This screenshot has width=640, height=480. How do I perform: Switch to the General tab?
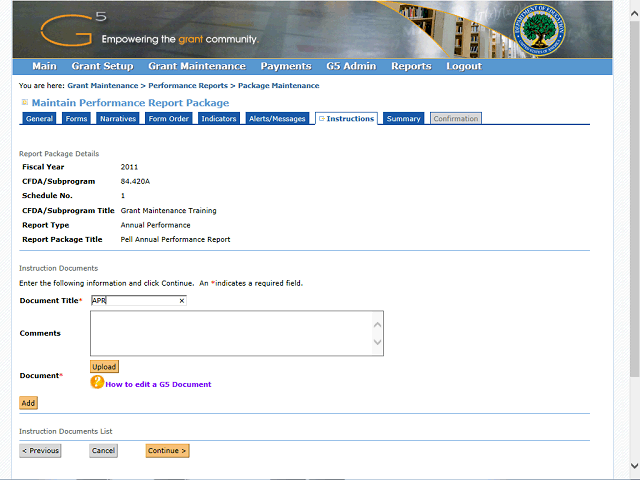[39, 118]
